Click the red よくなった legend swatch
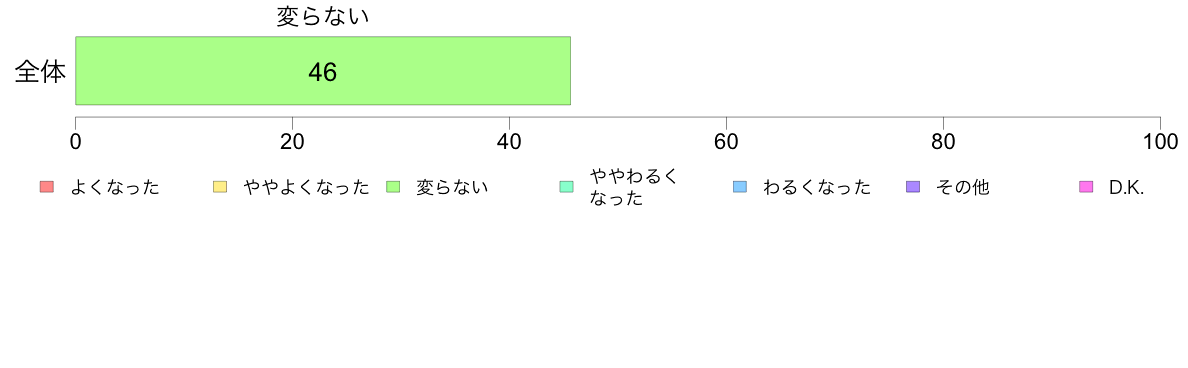Screen dimensions: 1188x368 pyautogui.click(x=46, y=187)
